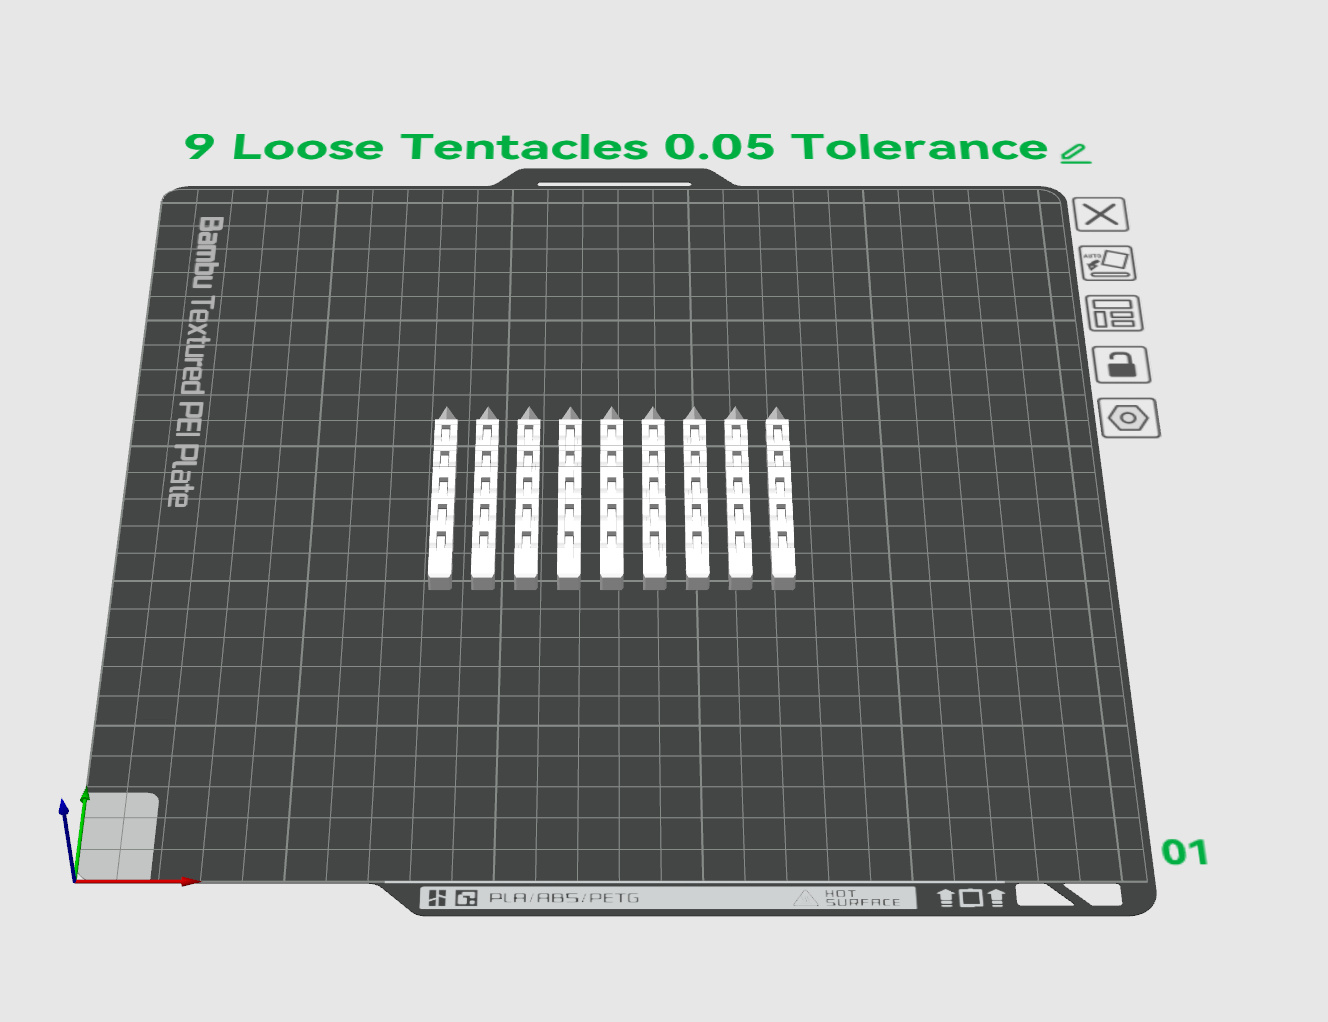Click the pencil icon to edit plate name
This screenshot has width=1328, height=1022.
click(x=1075, y=152)
